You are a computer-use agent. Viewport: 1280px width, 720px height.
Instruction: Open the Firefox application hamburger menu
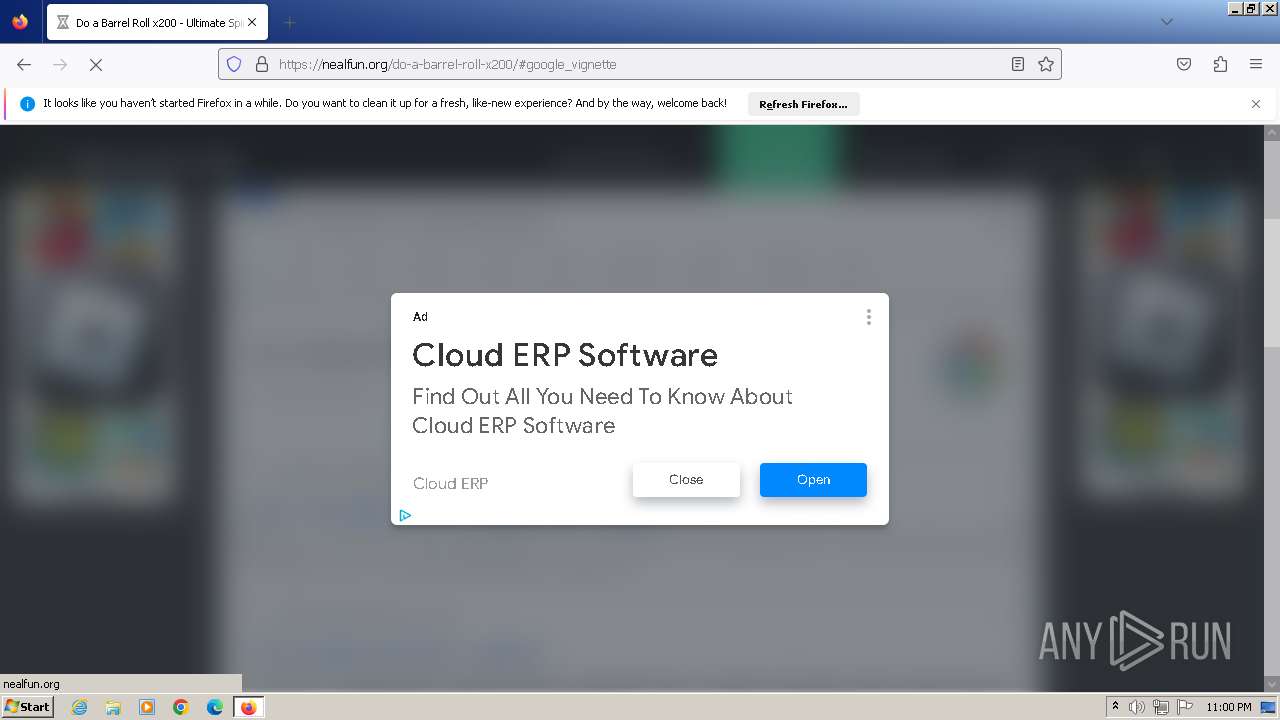point(1256,64)
